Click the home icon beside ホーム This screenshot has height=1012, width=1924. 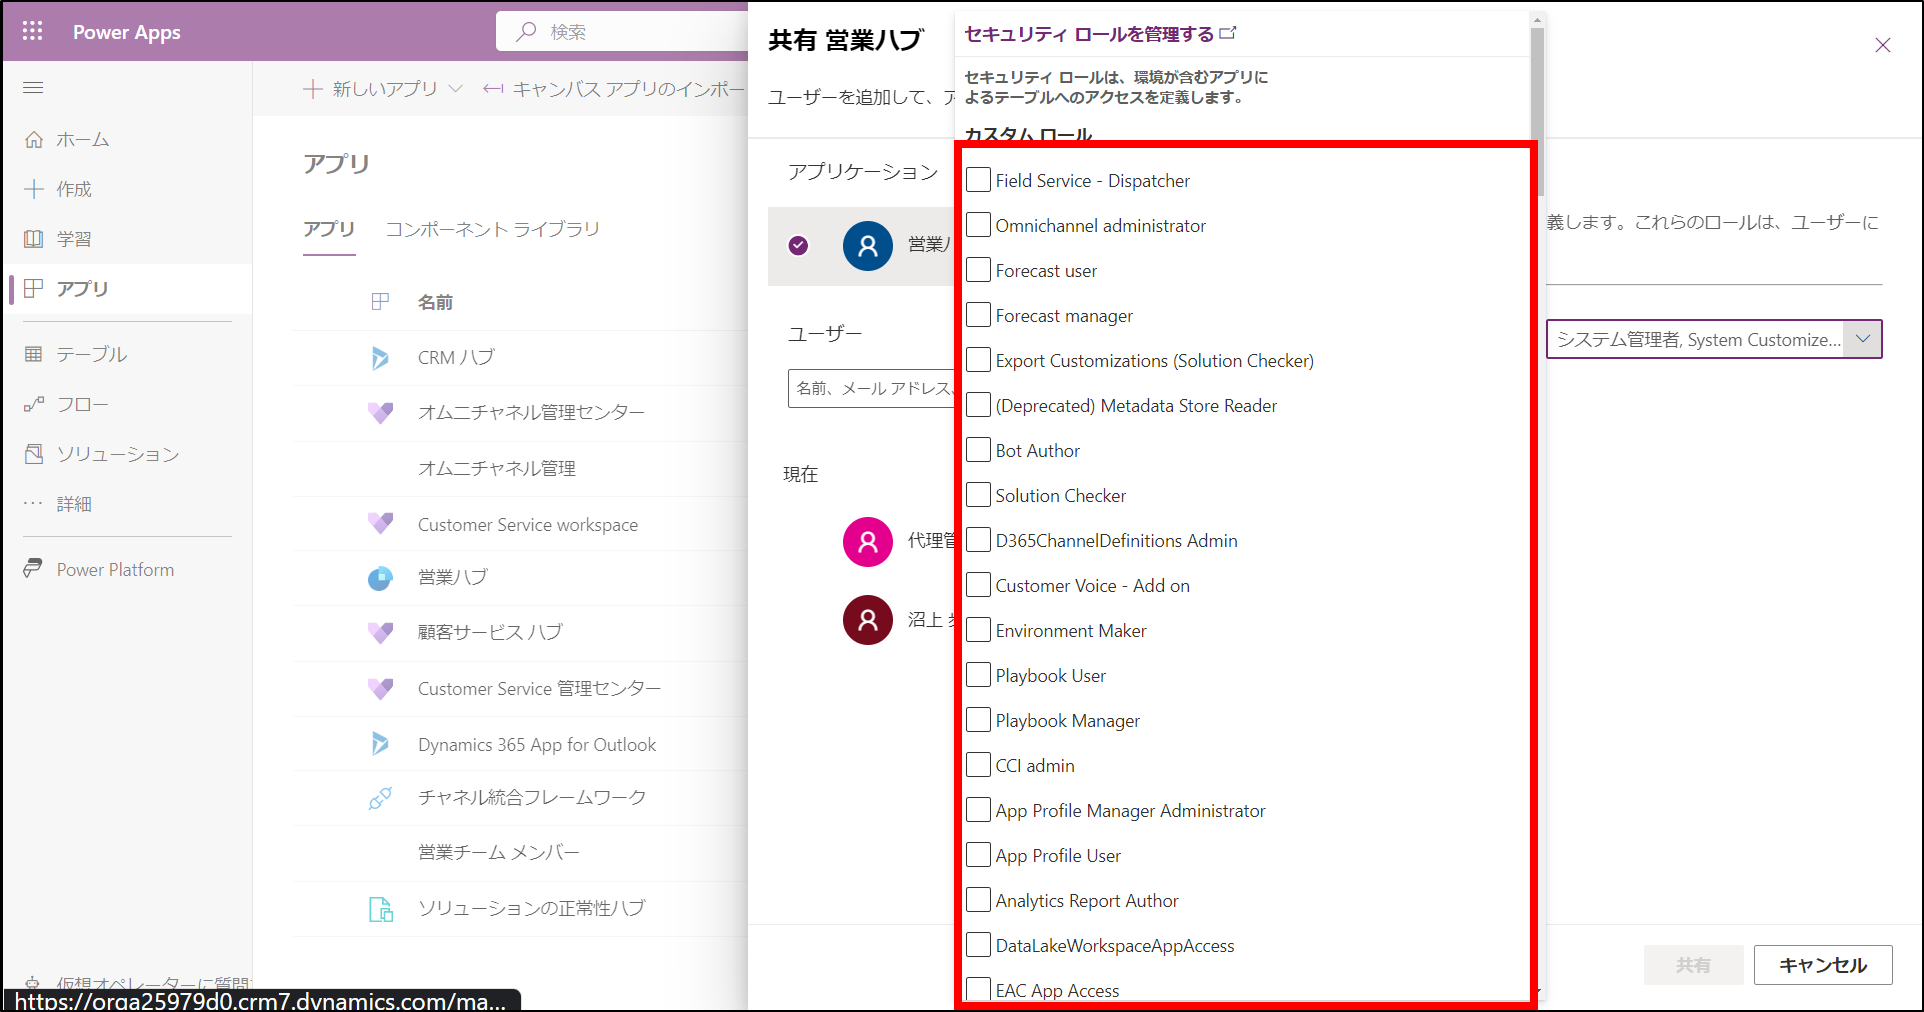pyautogui.click(x=34, y=139)
